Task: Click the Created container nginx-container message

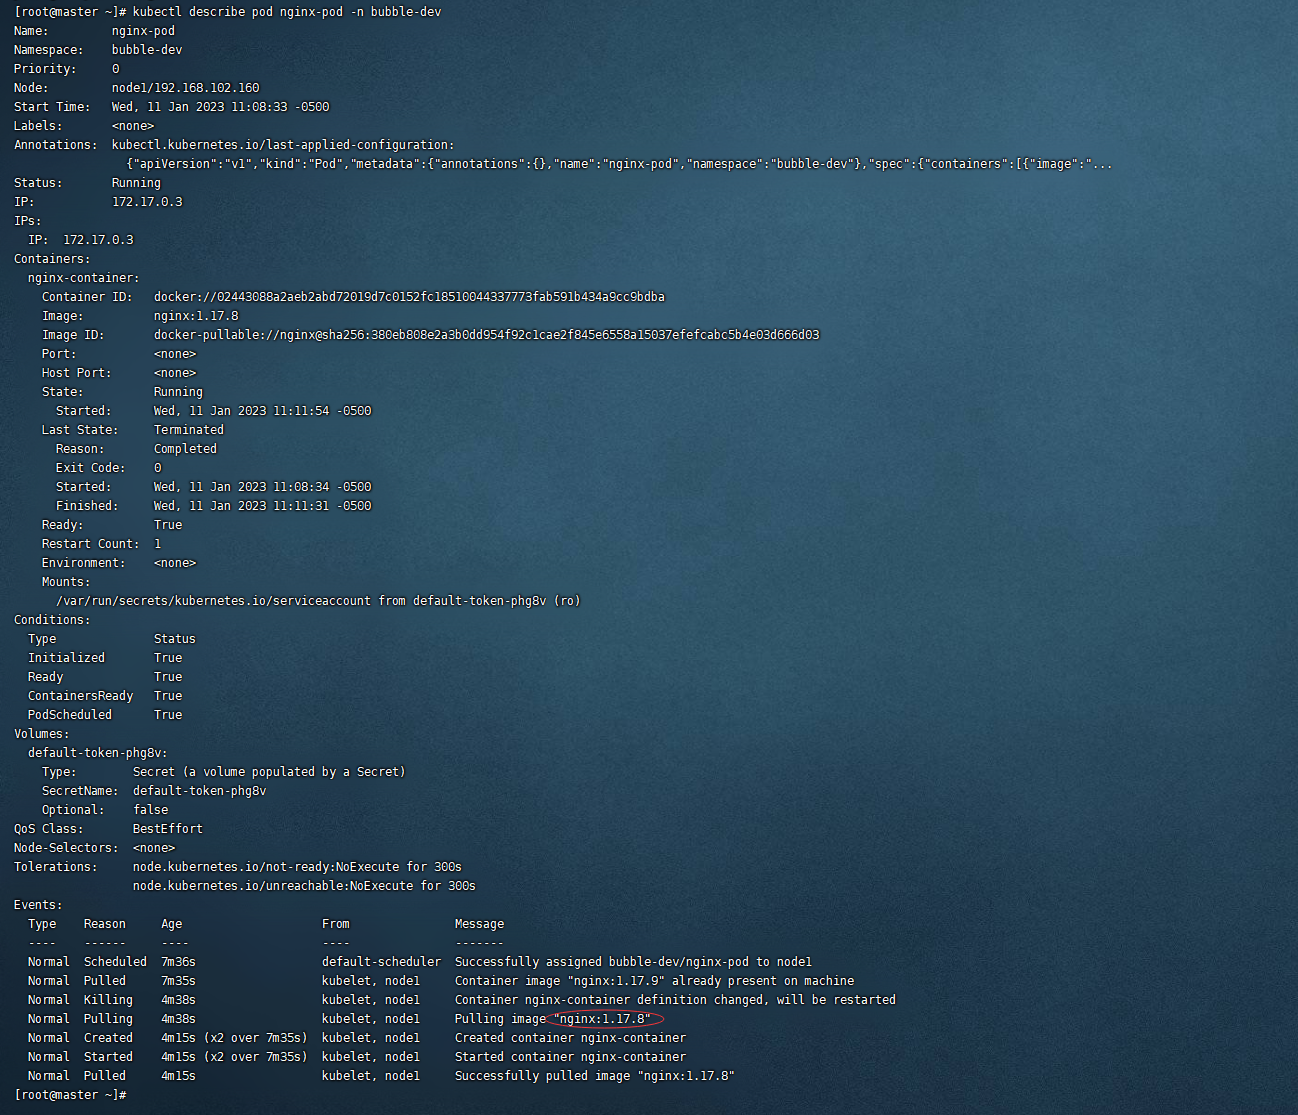Action: (x=571, y=1038)
